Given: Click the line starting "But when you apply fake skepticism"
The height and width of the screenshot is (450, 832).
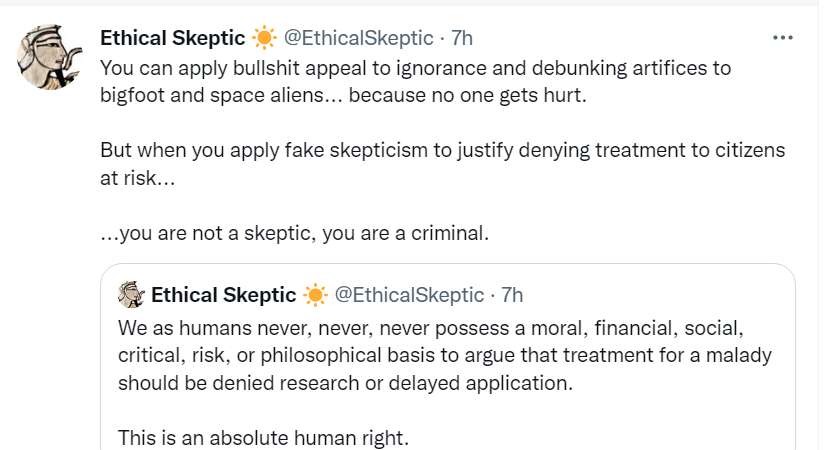Looking at the screenshot, I should (x=443, y=151).
